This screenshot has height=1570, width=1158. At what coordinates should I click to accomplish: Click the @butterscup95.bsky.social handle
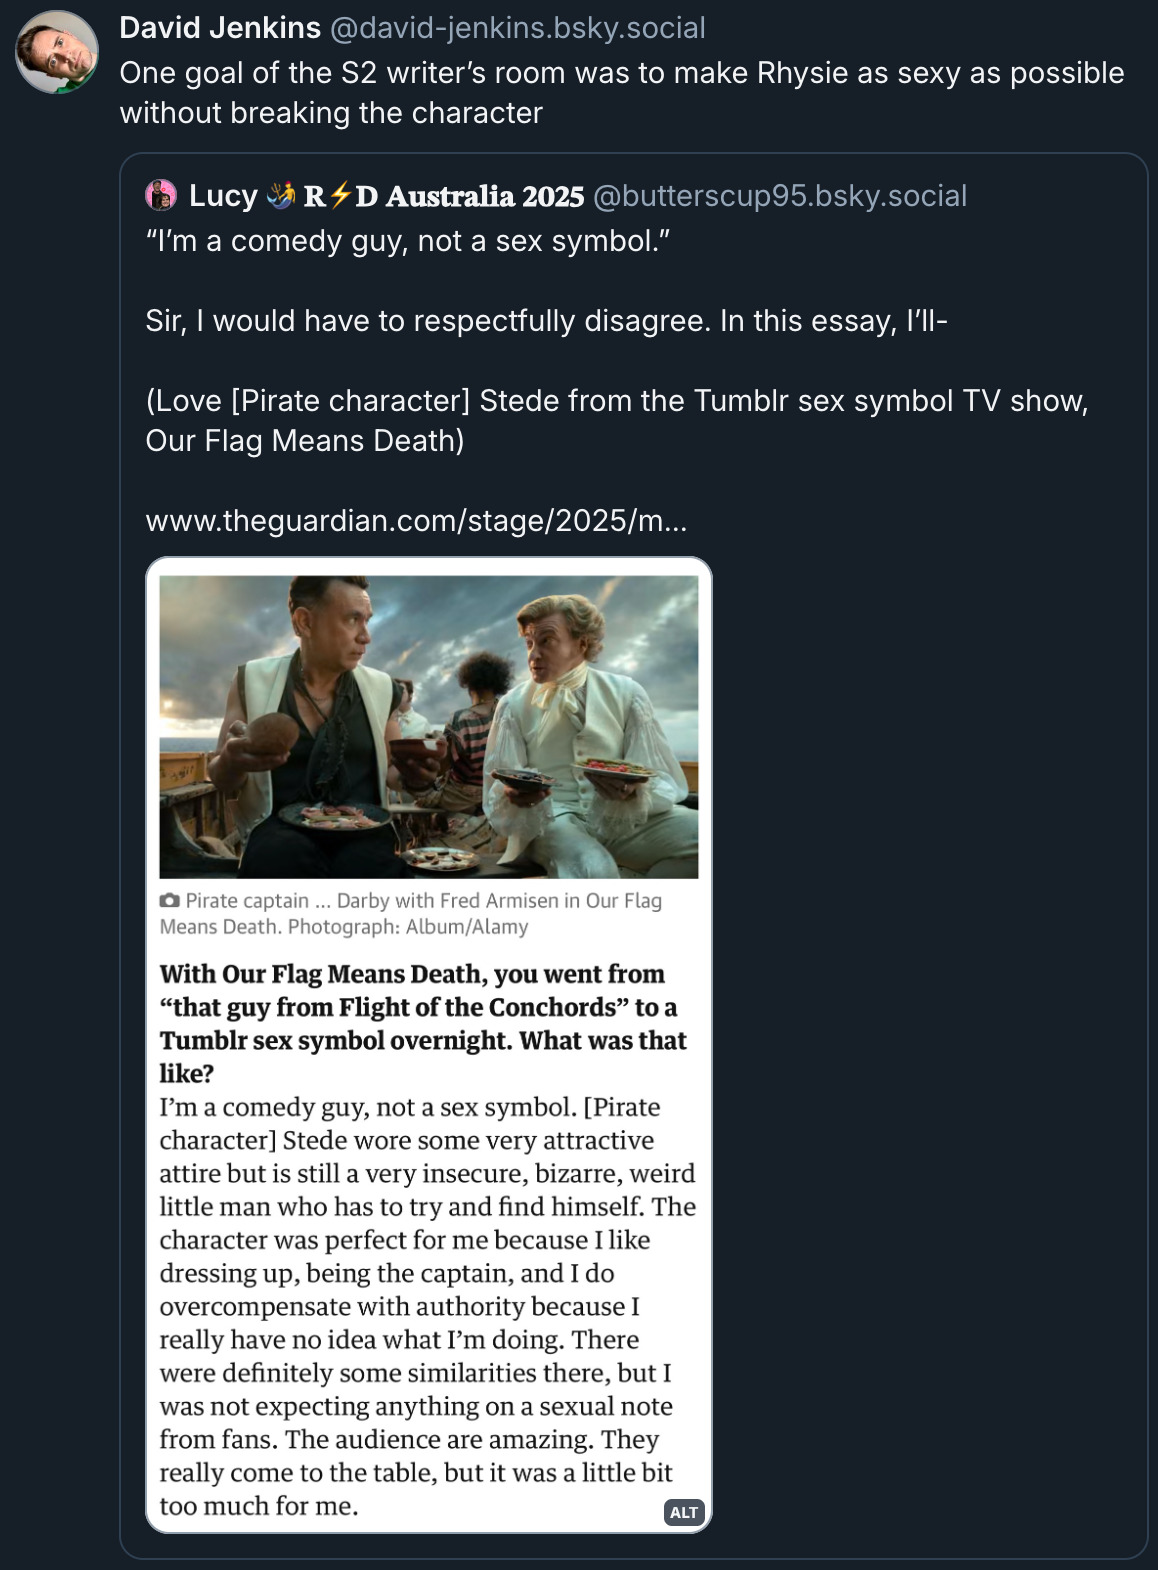pyautogui.click(x=780, y=195)
